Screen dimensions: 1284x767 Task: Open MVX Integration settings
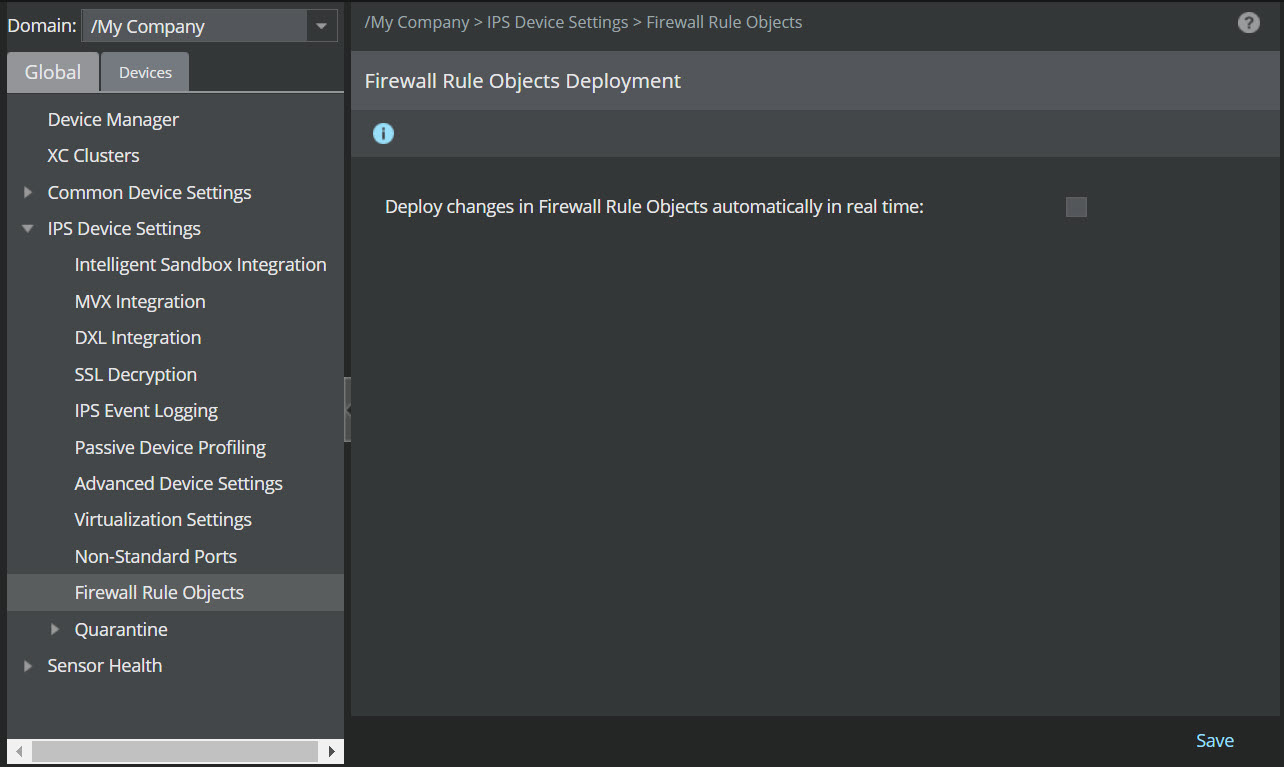click(x=140, y=302)
